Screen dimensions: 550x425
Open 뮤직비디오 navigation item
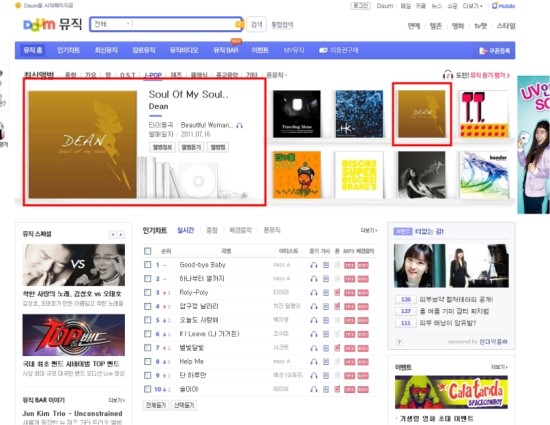184,50
